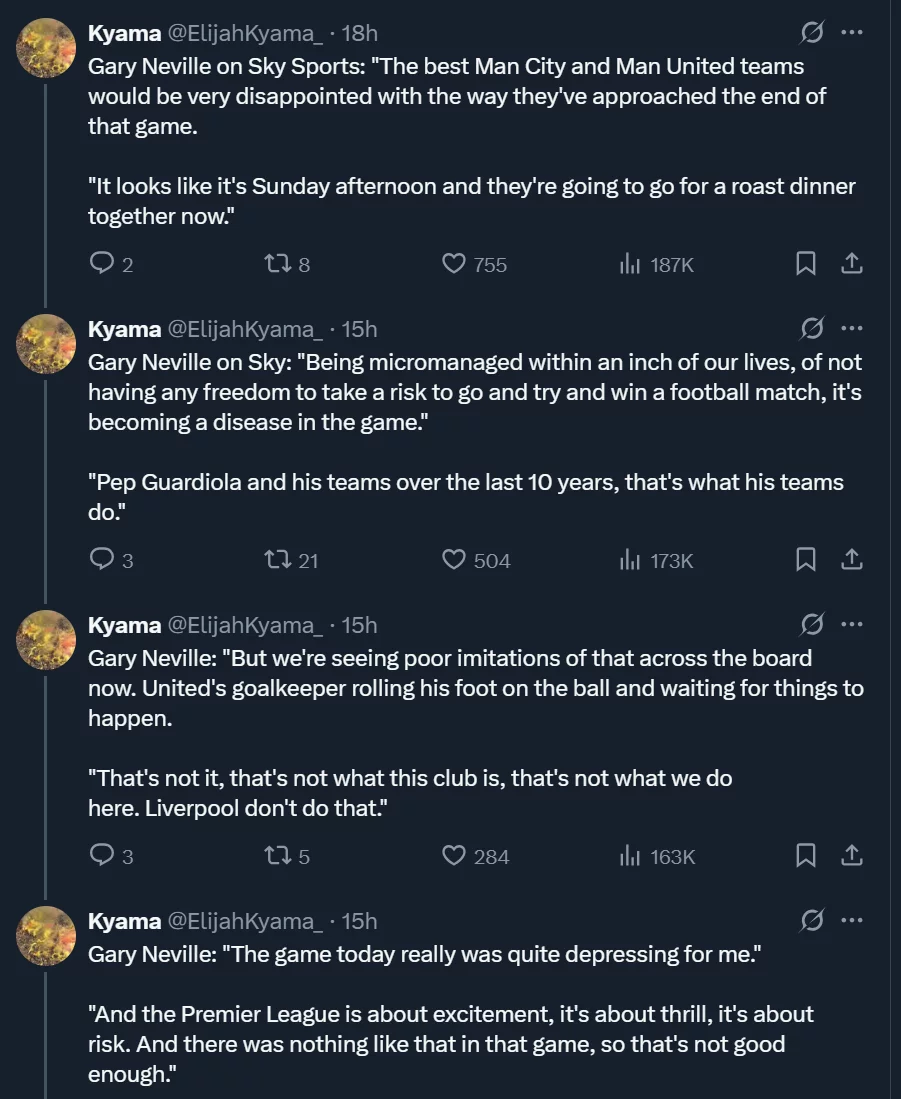
Task: Open more options on the micromanaged tweet
Action: click(x=851, y=328)
